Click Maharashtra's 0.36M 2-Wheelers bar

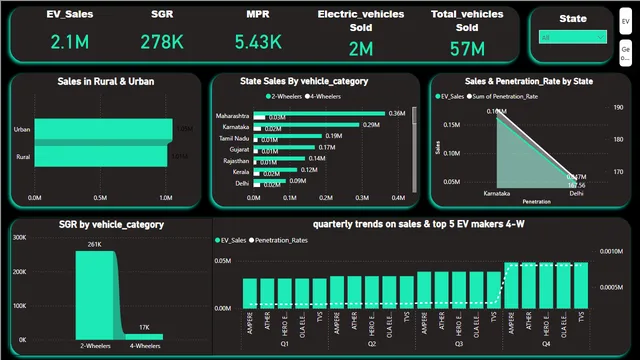319,113
